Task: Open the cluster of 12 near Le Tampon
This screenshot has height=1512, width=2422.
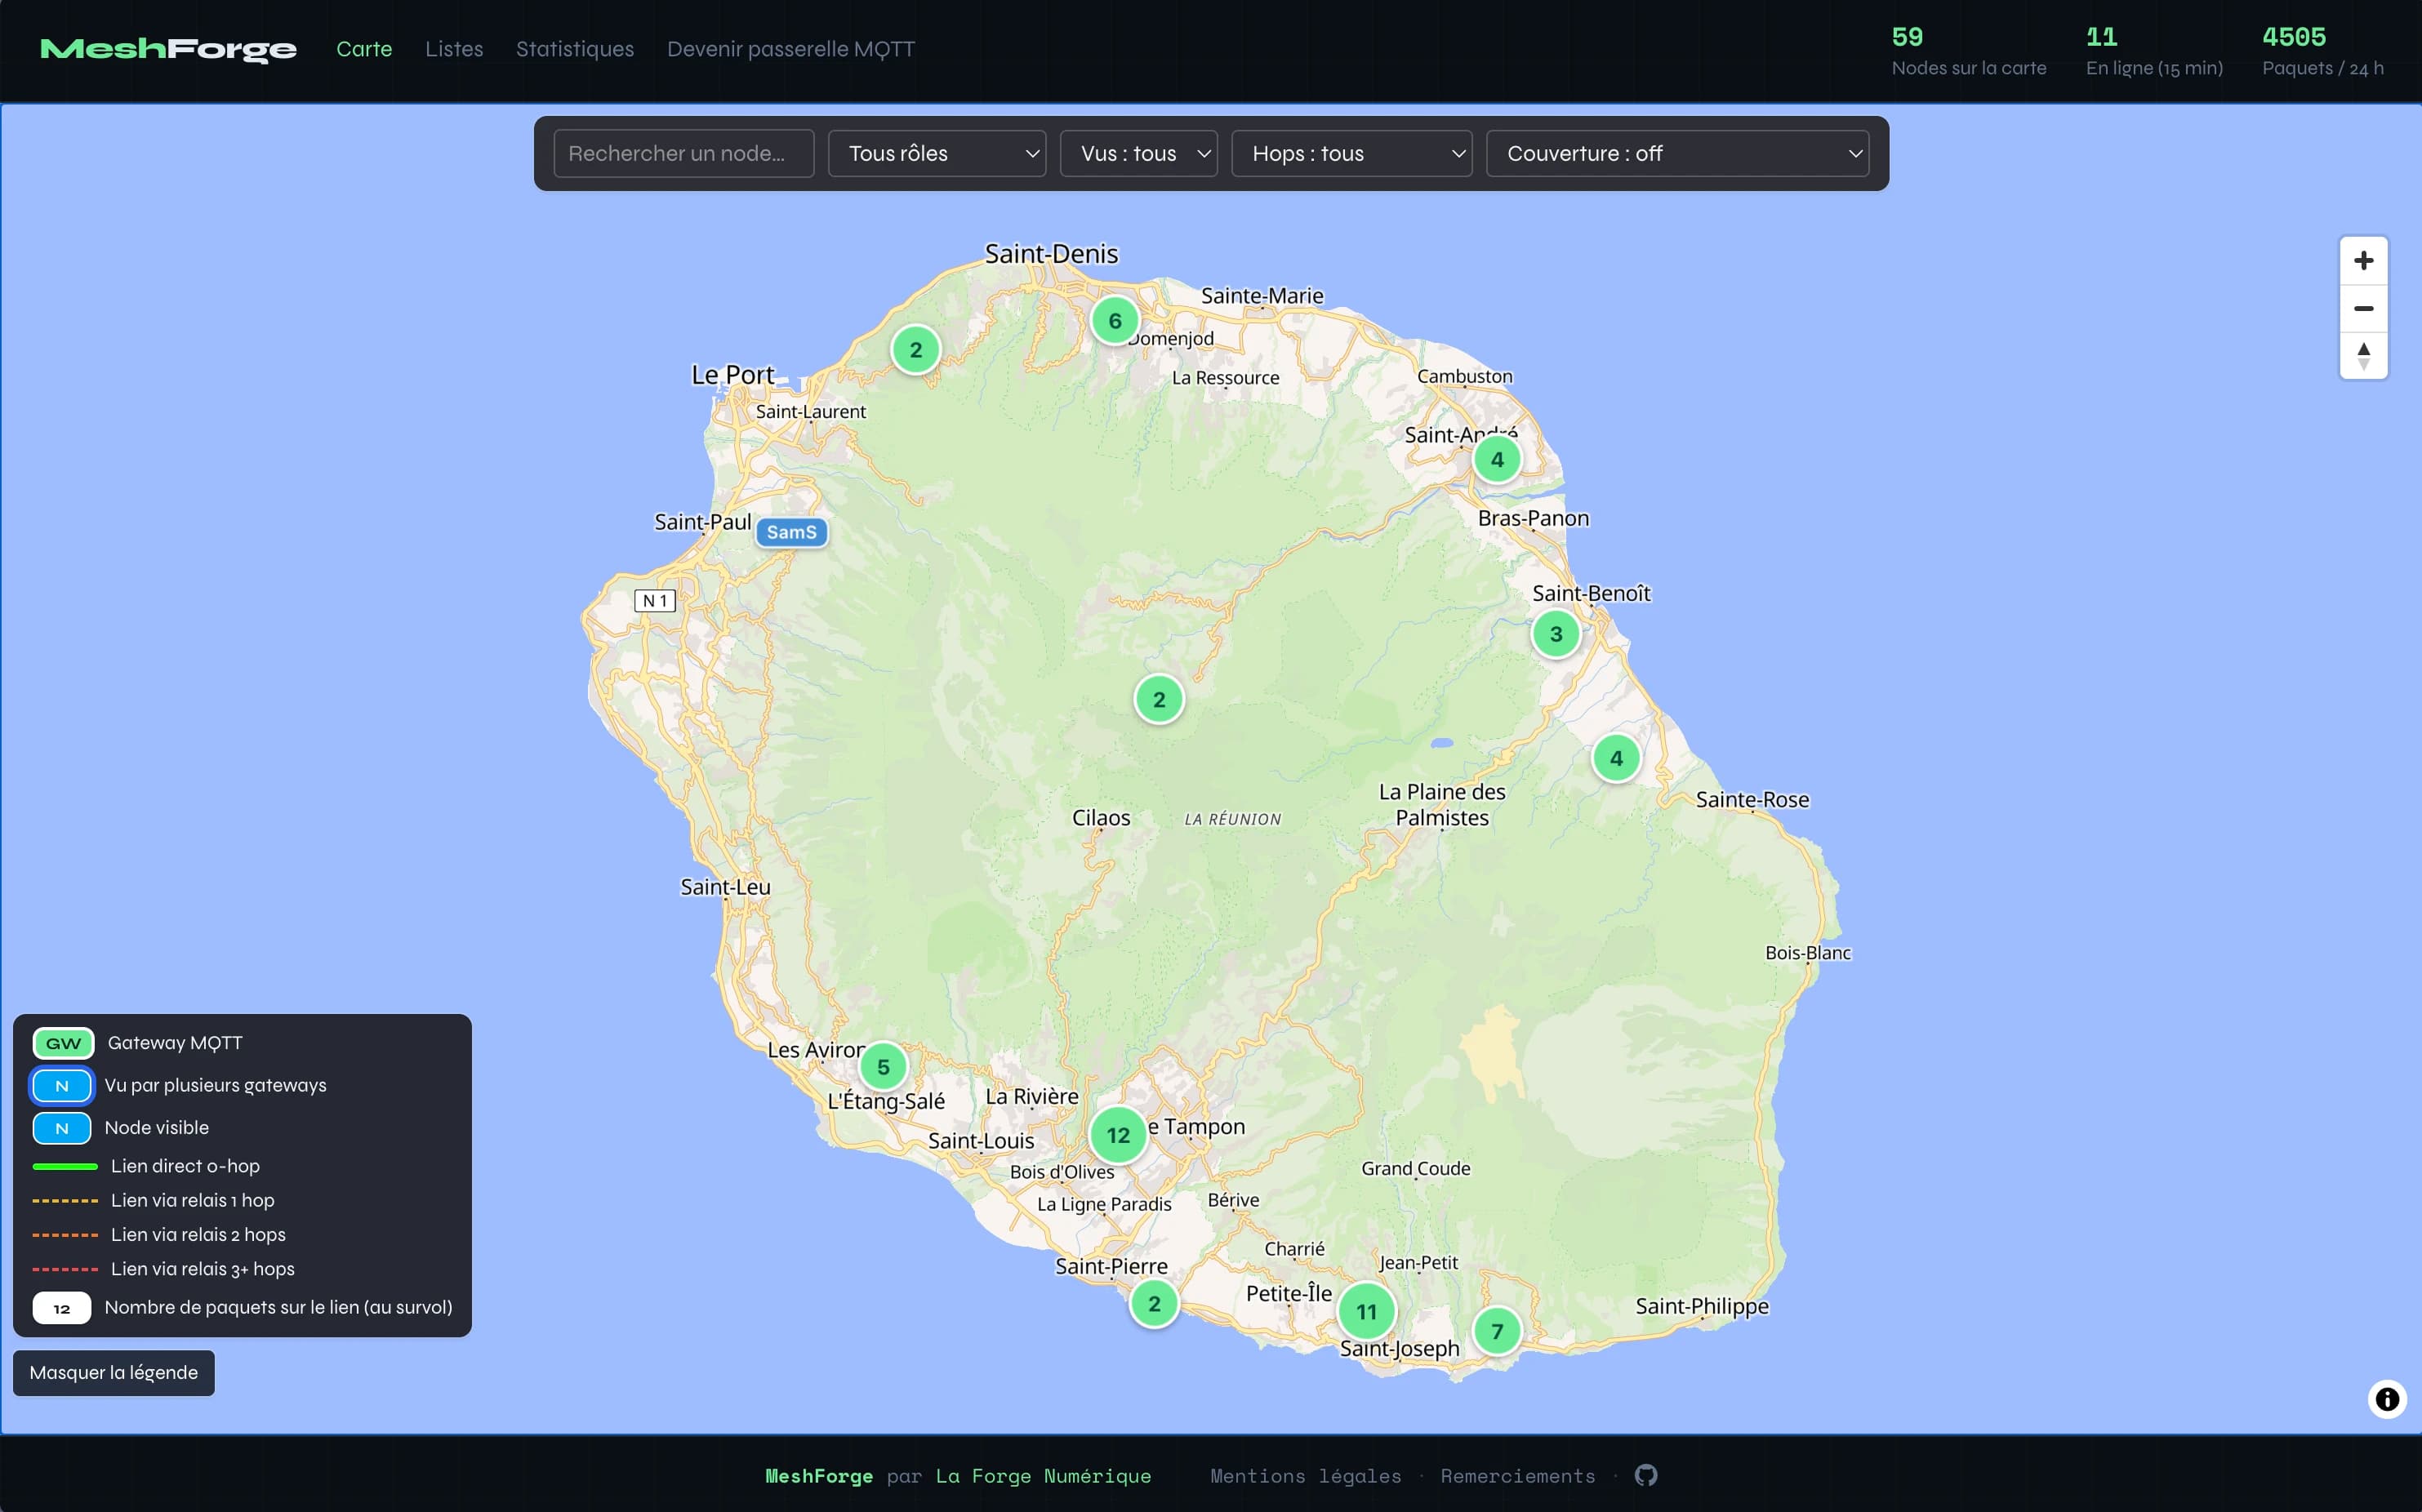Action: click(x=1118, y=1135)
